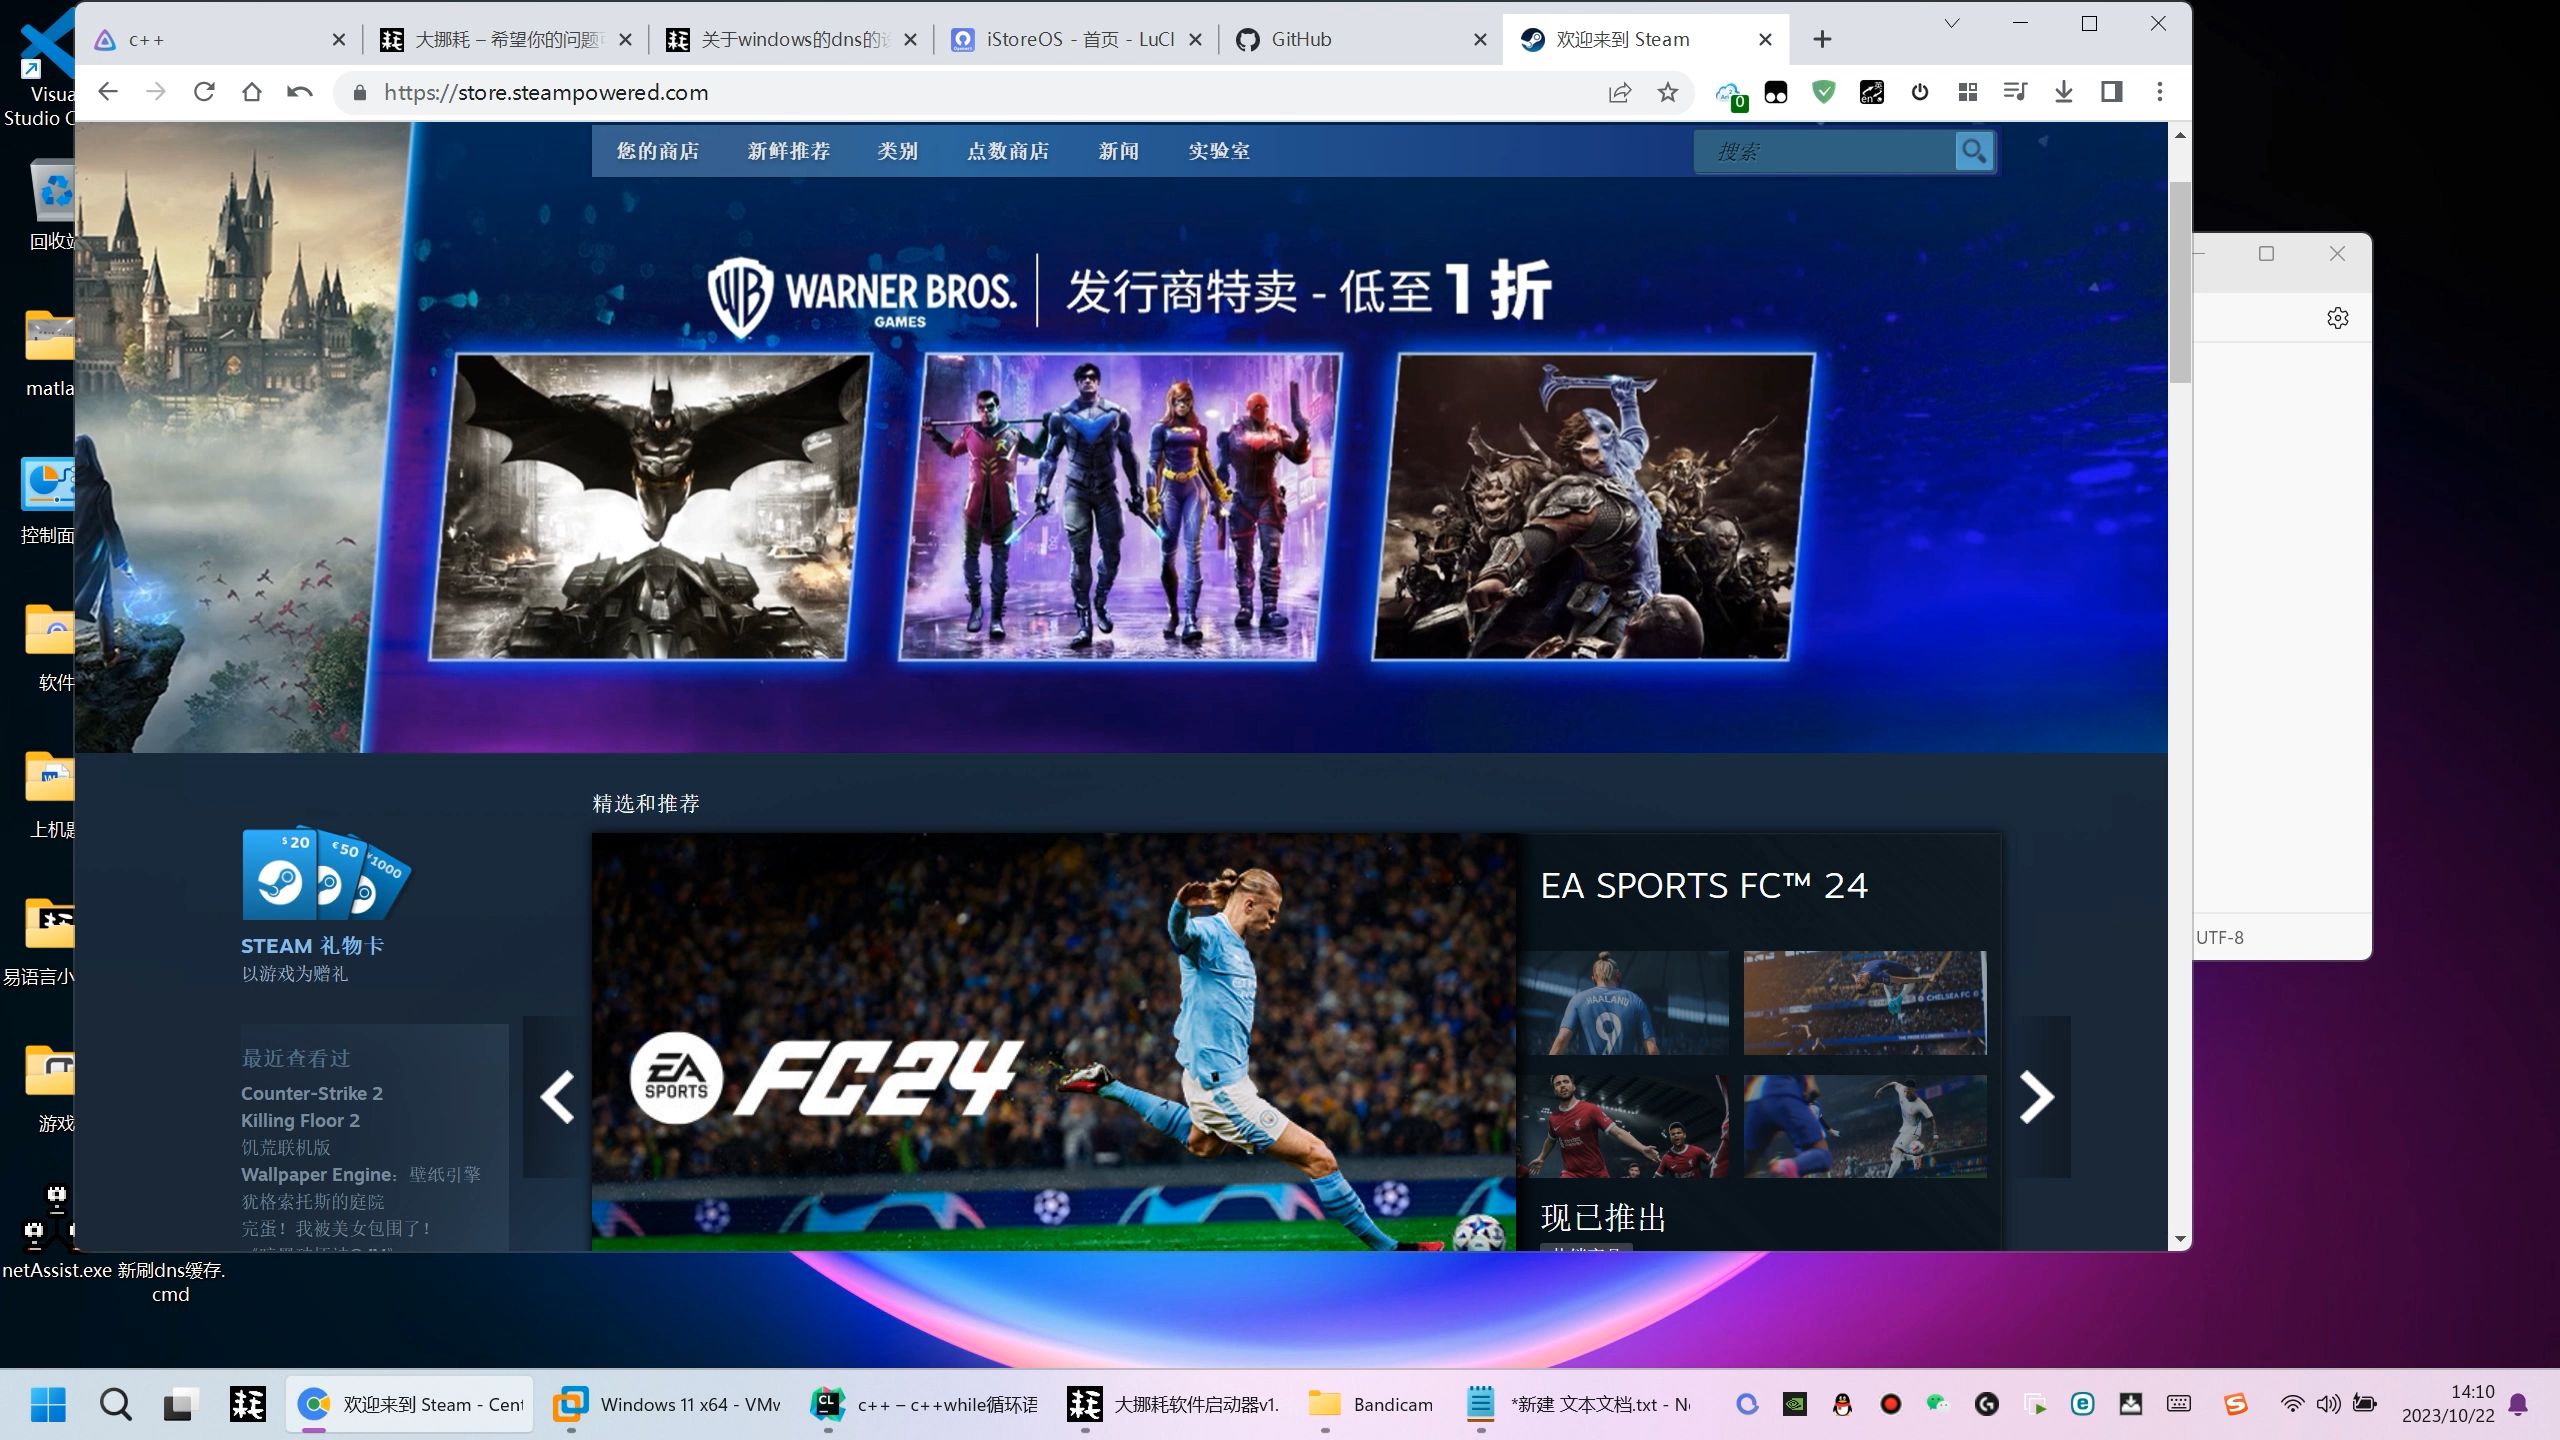Open the ESET tray icon
The height and width of the screenshot is (1440, 2560).
pyautogui.click(x=2082, y=1404)
